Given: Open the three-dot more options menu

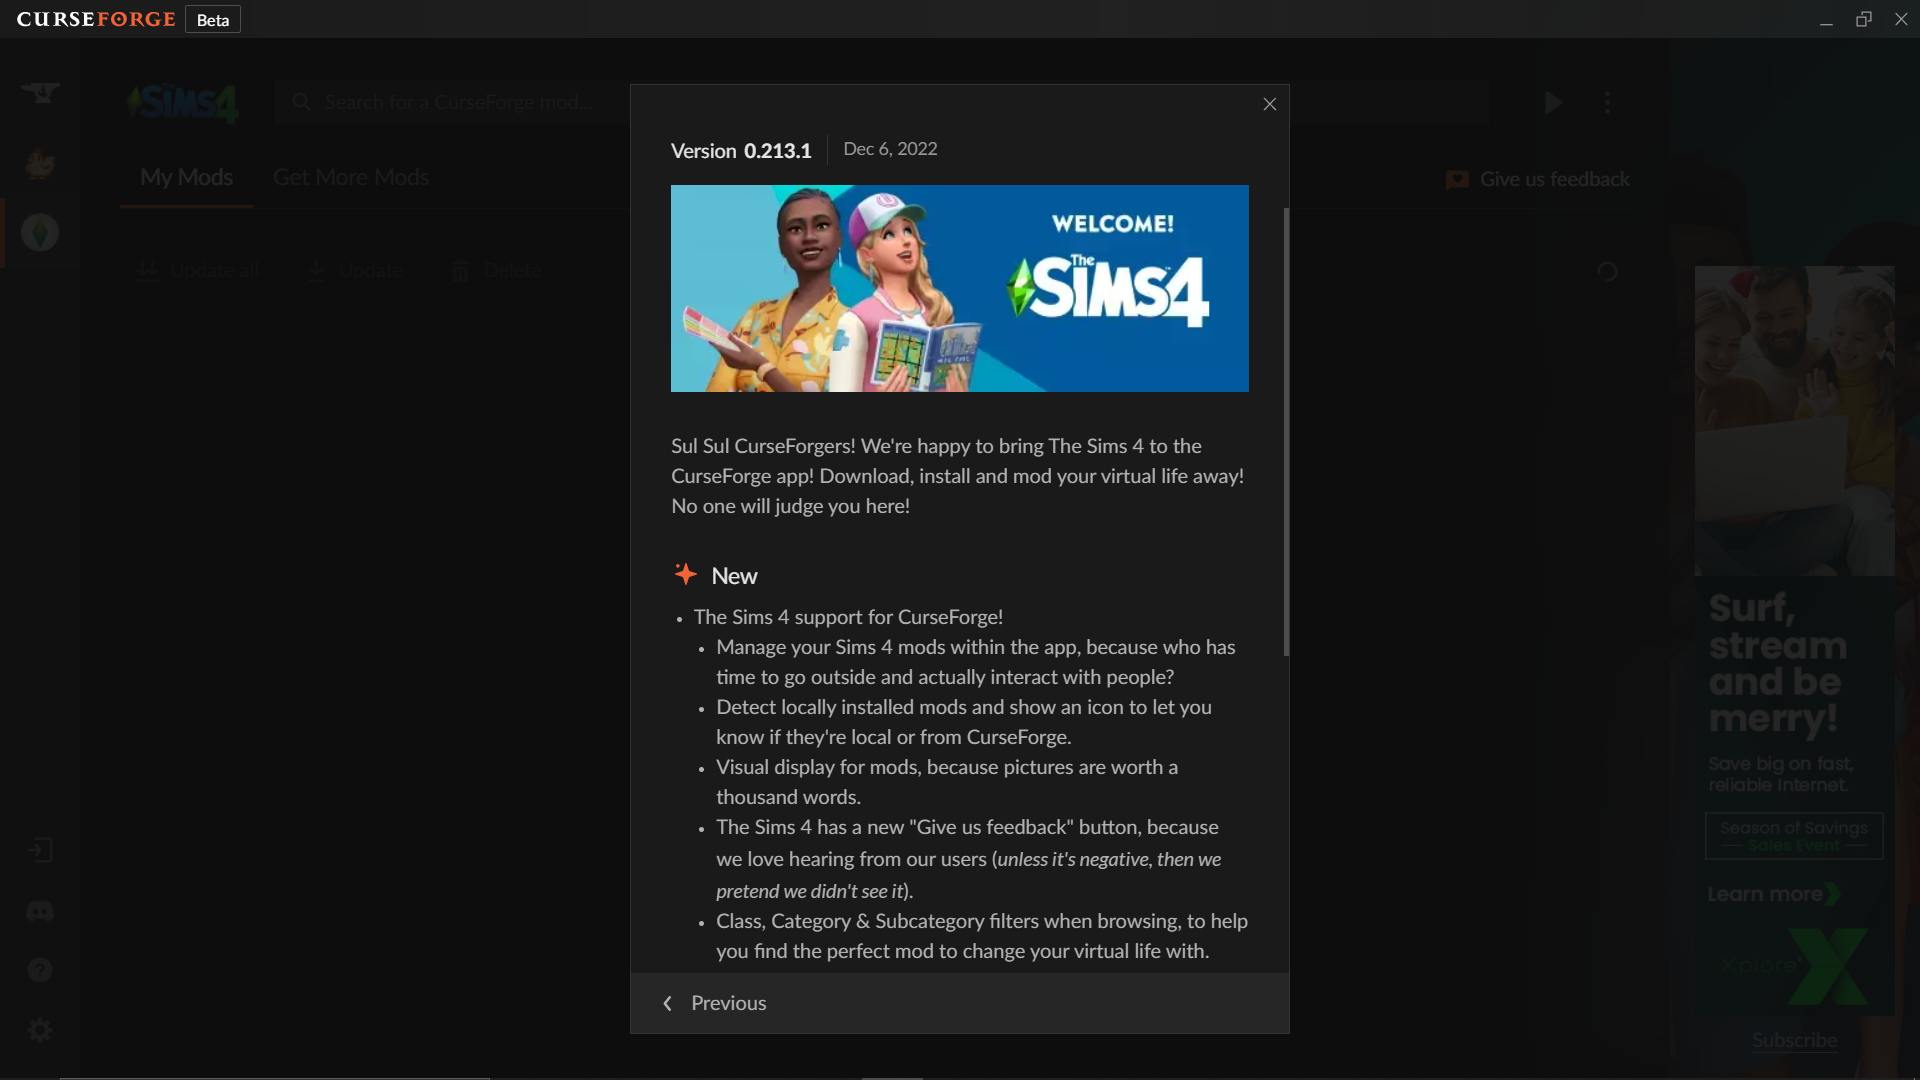Looking at the screenshot, I should [x=1607, y=102].
